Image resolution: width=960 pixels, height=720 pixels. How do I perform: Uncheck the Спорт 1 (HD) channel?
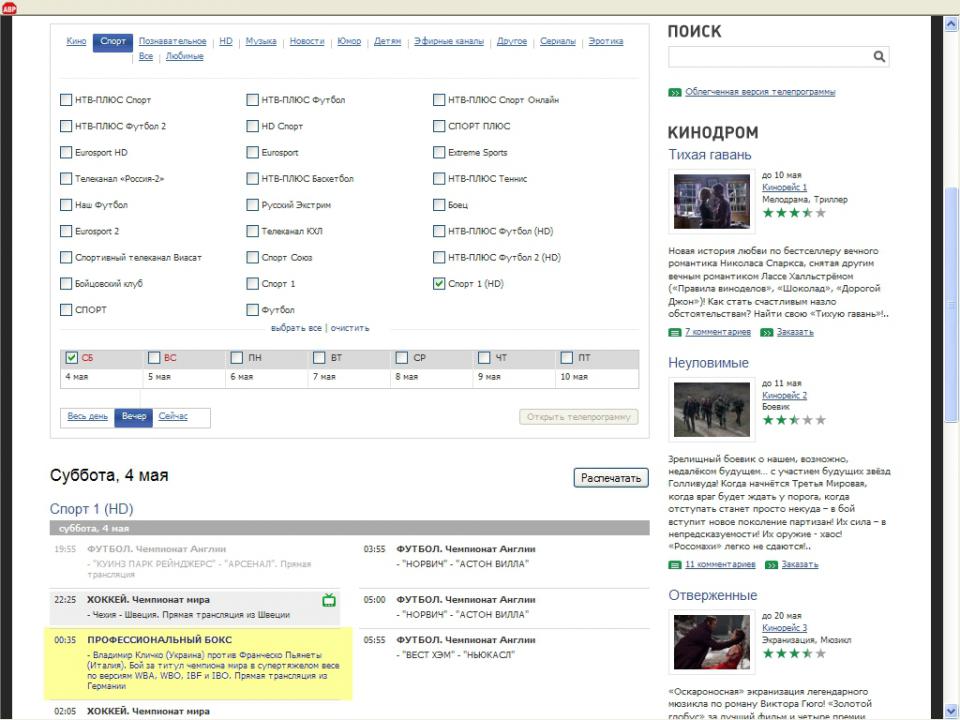[439, 284]
